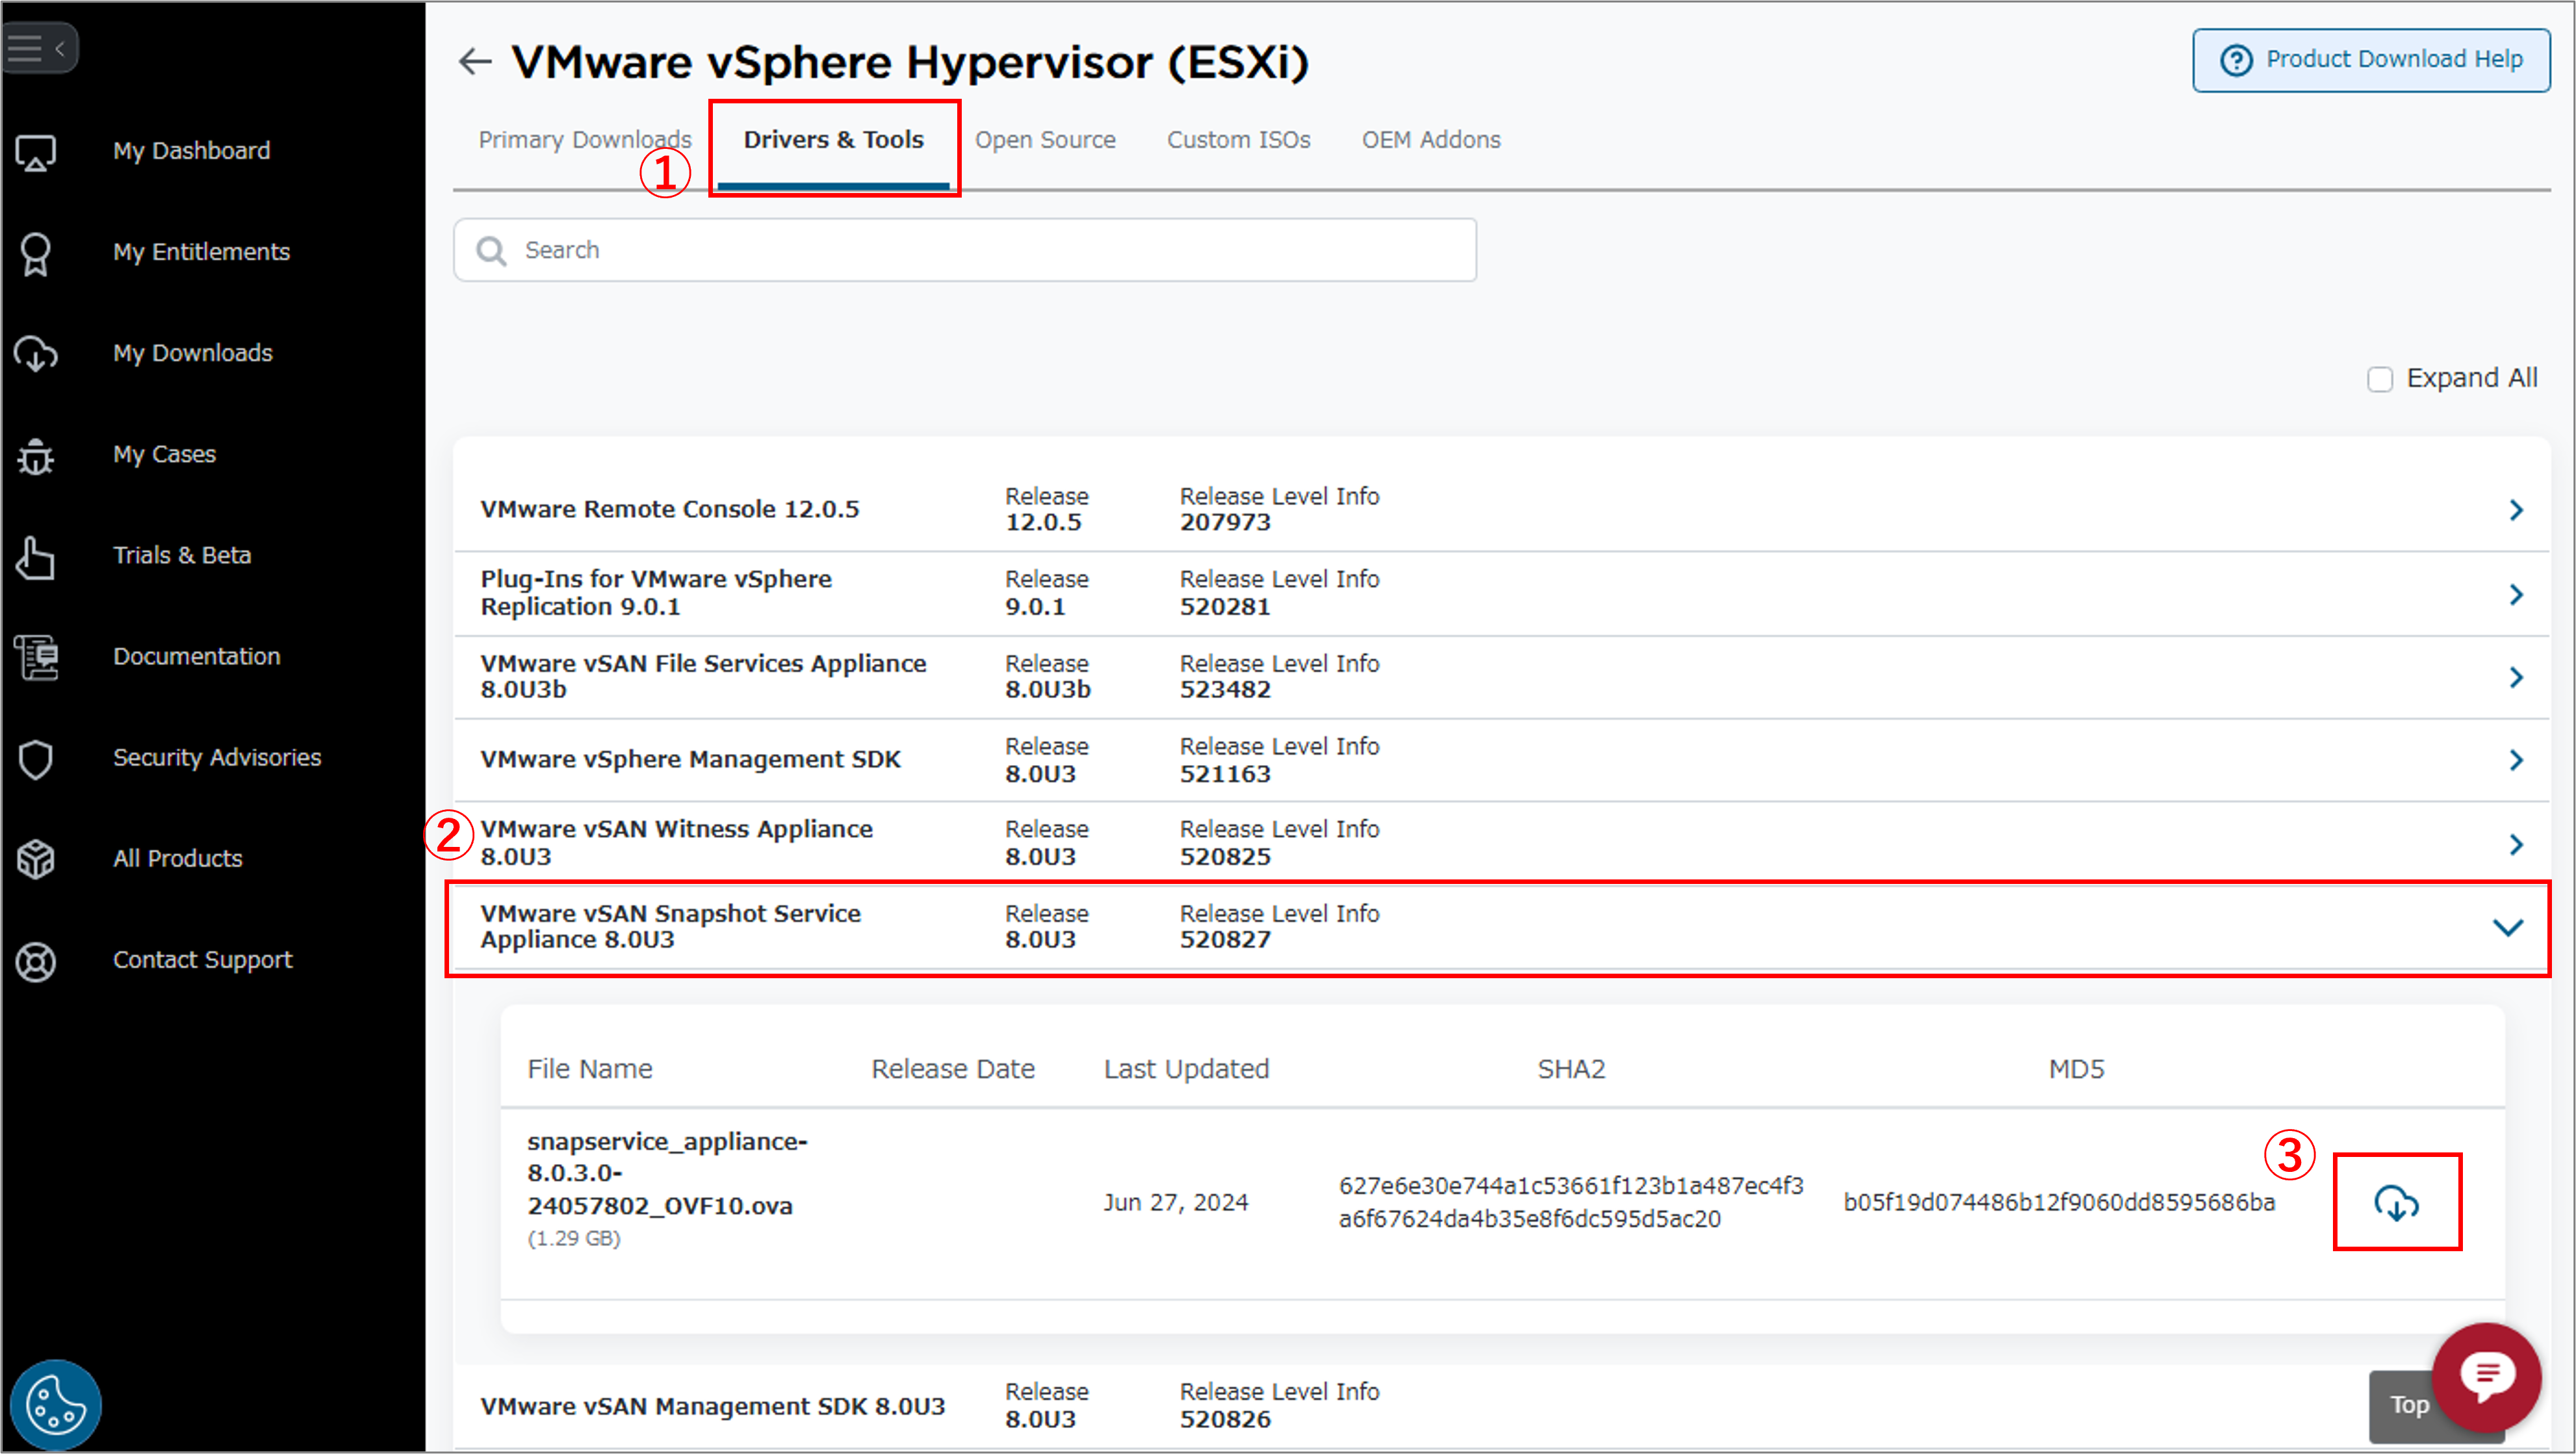Image resolution: width=2576 pixels, height=1454 pixels.
Task: Click Last Updated column header
Action: click(x=1186, y=1069)
